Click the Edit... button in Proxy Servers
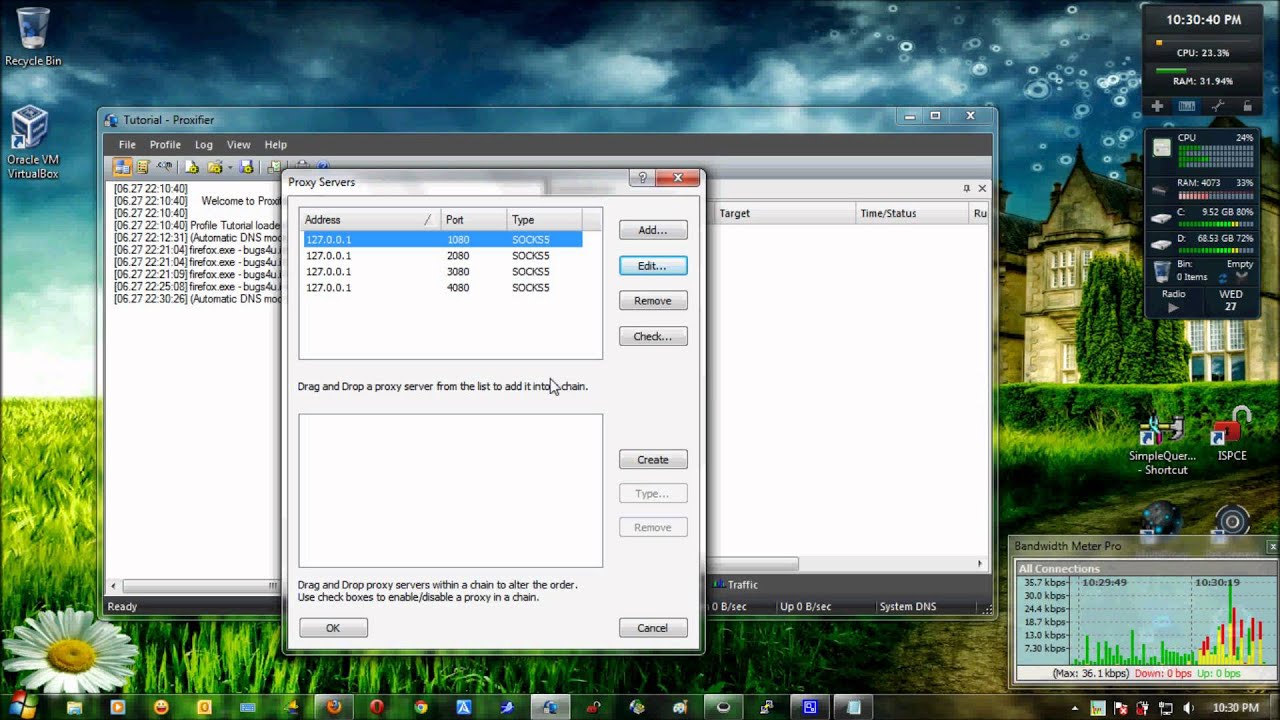This screenshot has width=1280, height=720. point(653,266)
